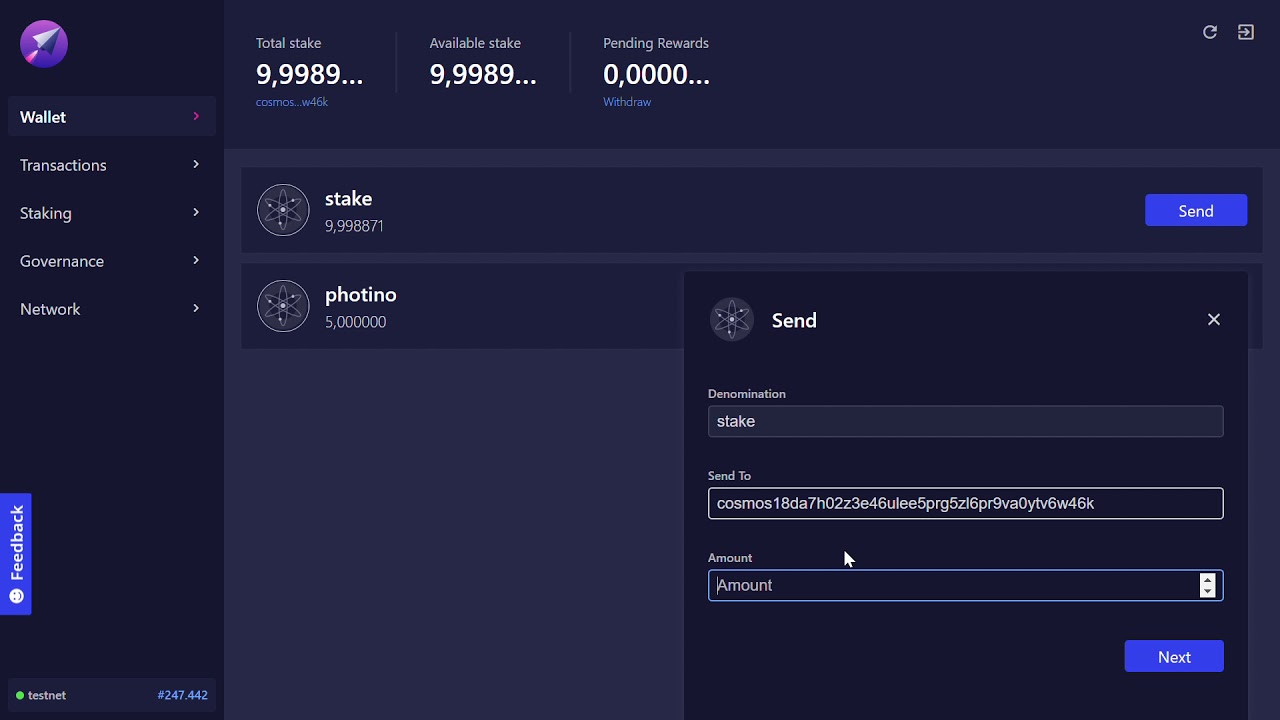The image size is (1280, 720).
Task: Increase amount with the up stepper arrow
Action: coord(1207,579)
